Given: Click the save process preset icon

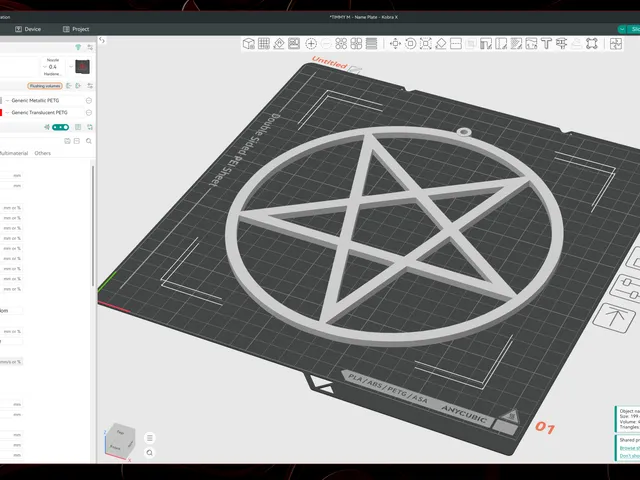Looking at the screenshot, I should pyautogui.click(x=67, y=141).
